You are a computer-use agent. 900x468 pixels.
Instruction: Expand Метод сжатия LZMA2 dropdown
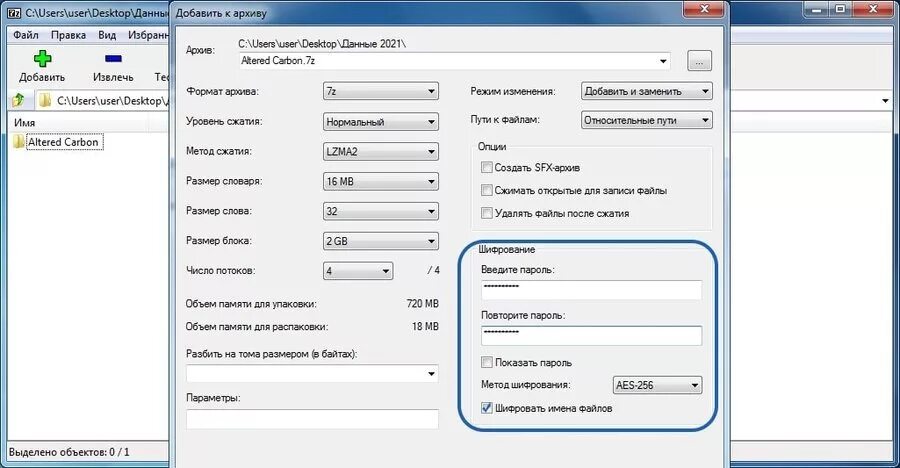point(381,152)
